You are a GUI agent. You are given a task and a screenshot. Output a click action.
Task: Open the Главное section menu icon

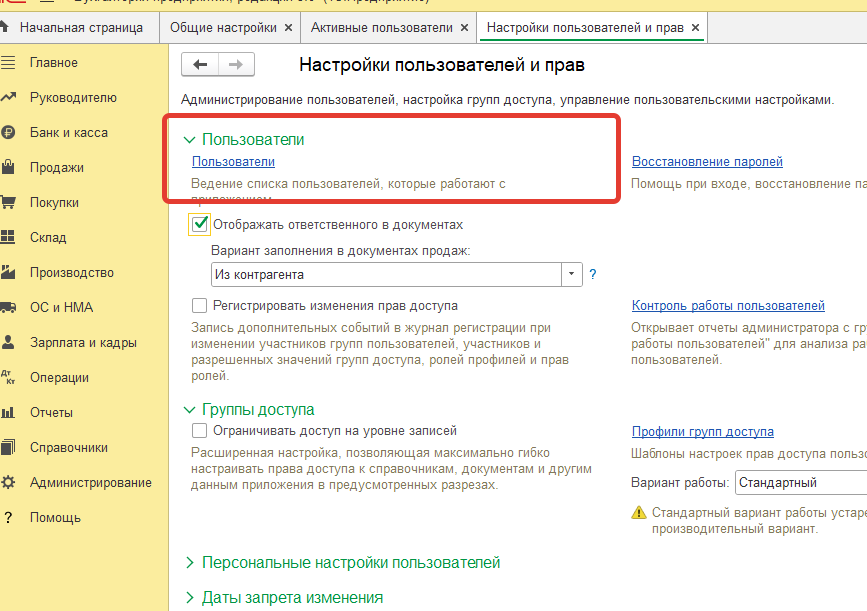click(8, 62)
